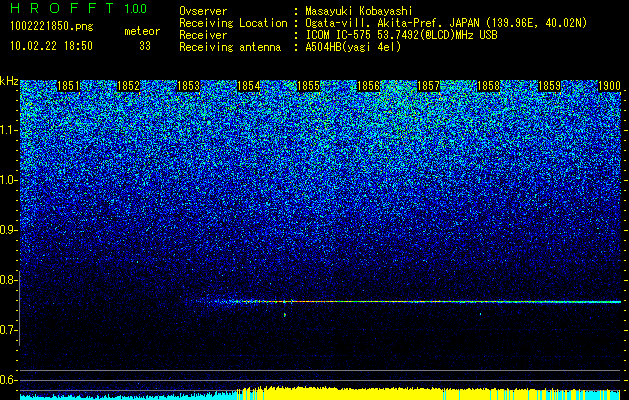The image size is (629, 400).
Task: Click the 0.9 frequency axis label
Action: (x=8, y=230)
